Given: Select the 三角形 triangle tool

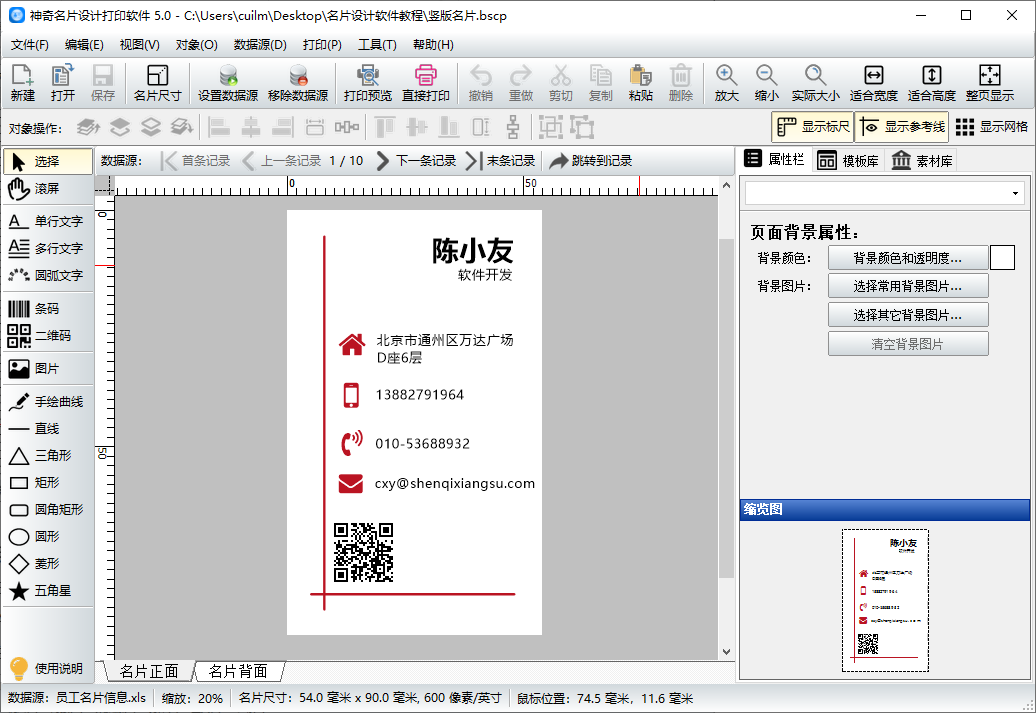Looking at the screenshot, I should click(x=48, y=455).
